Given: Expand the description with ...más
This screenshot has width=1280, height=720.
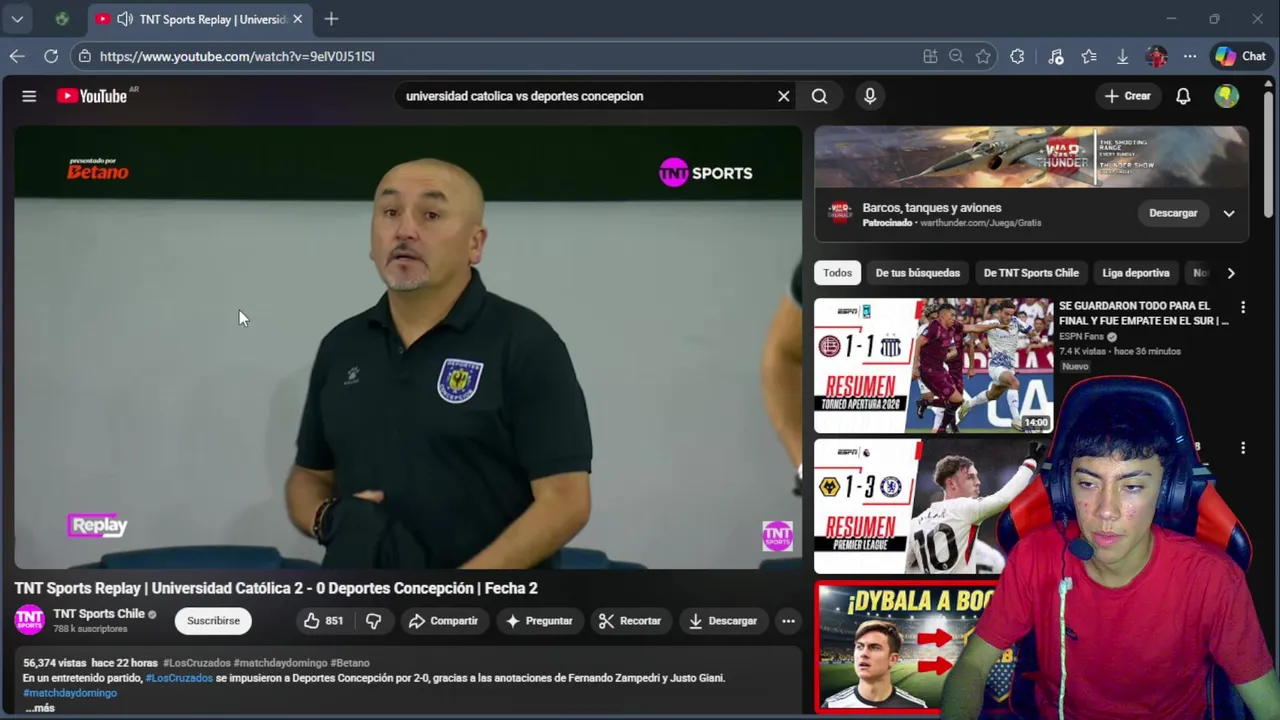Looking at the screenshot, I should 39,708.
